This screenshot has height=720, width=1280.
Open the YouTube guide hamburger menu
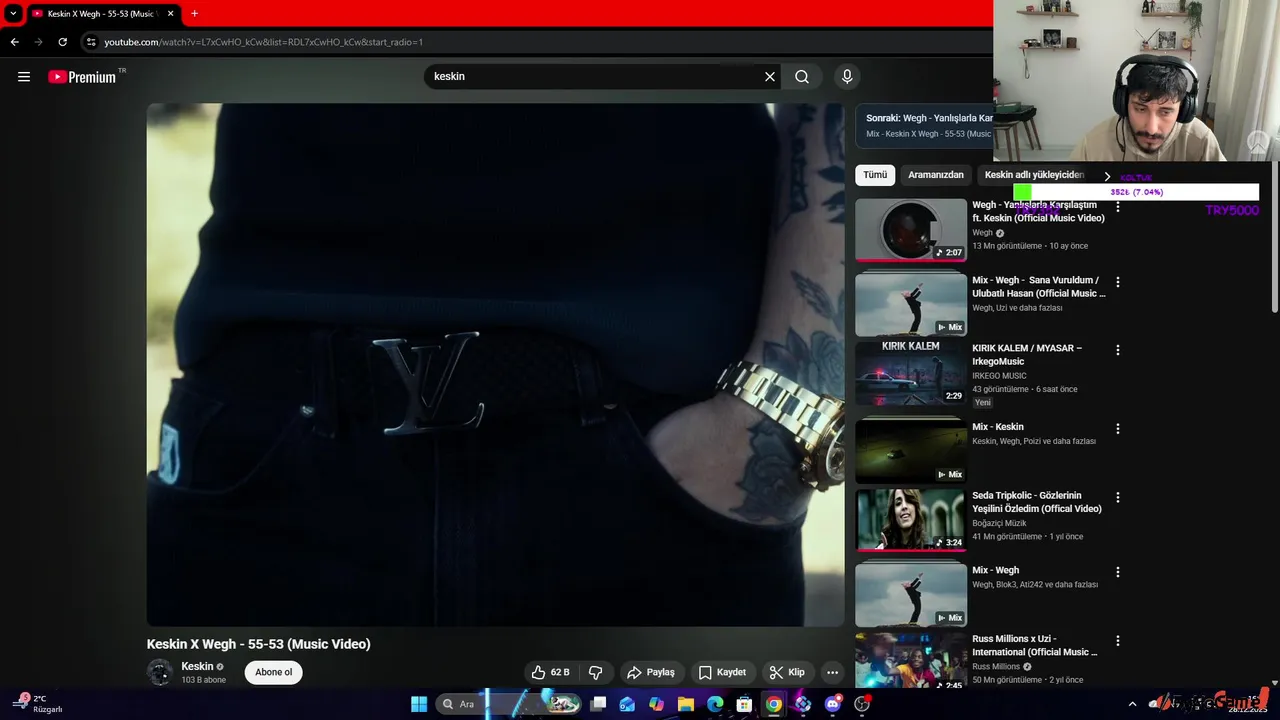click(x=24, y=77)
